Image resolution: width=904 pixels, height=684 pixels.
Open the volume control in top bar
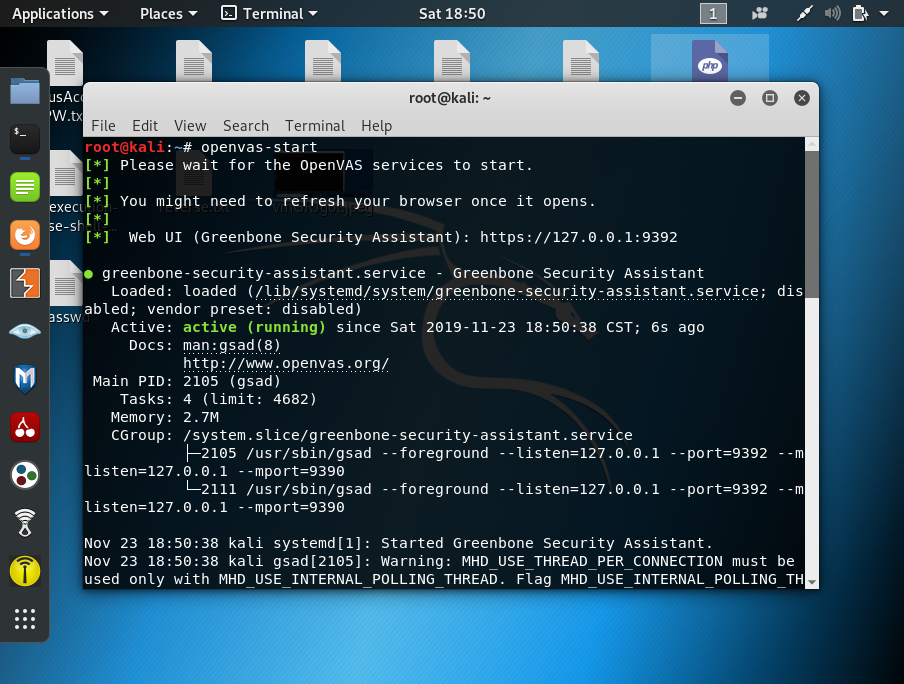point(833,13)
